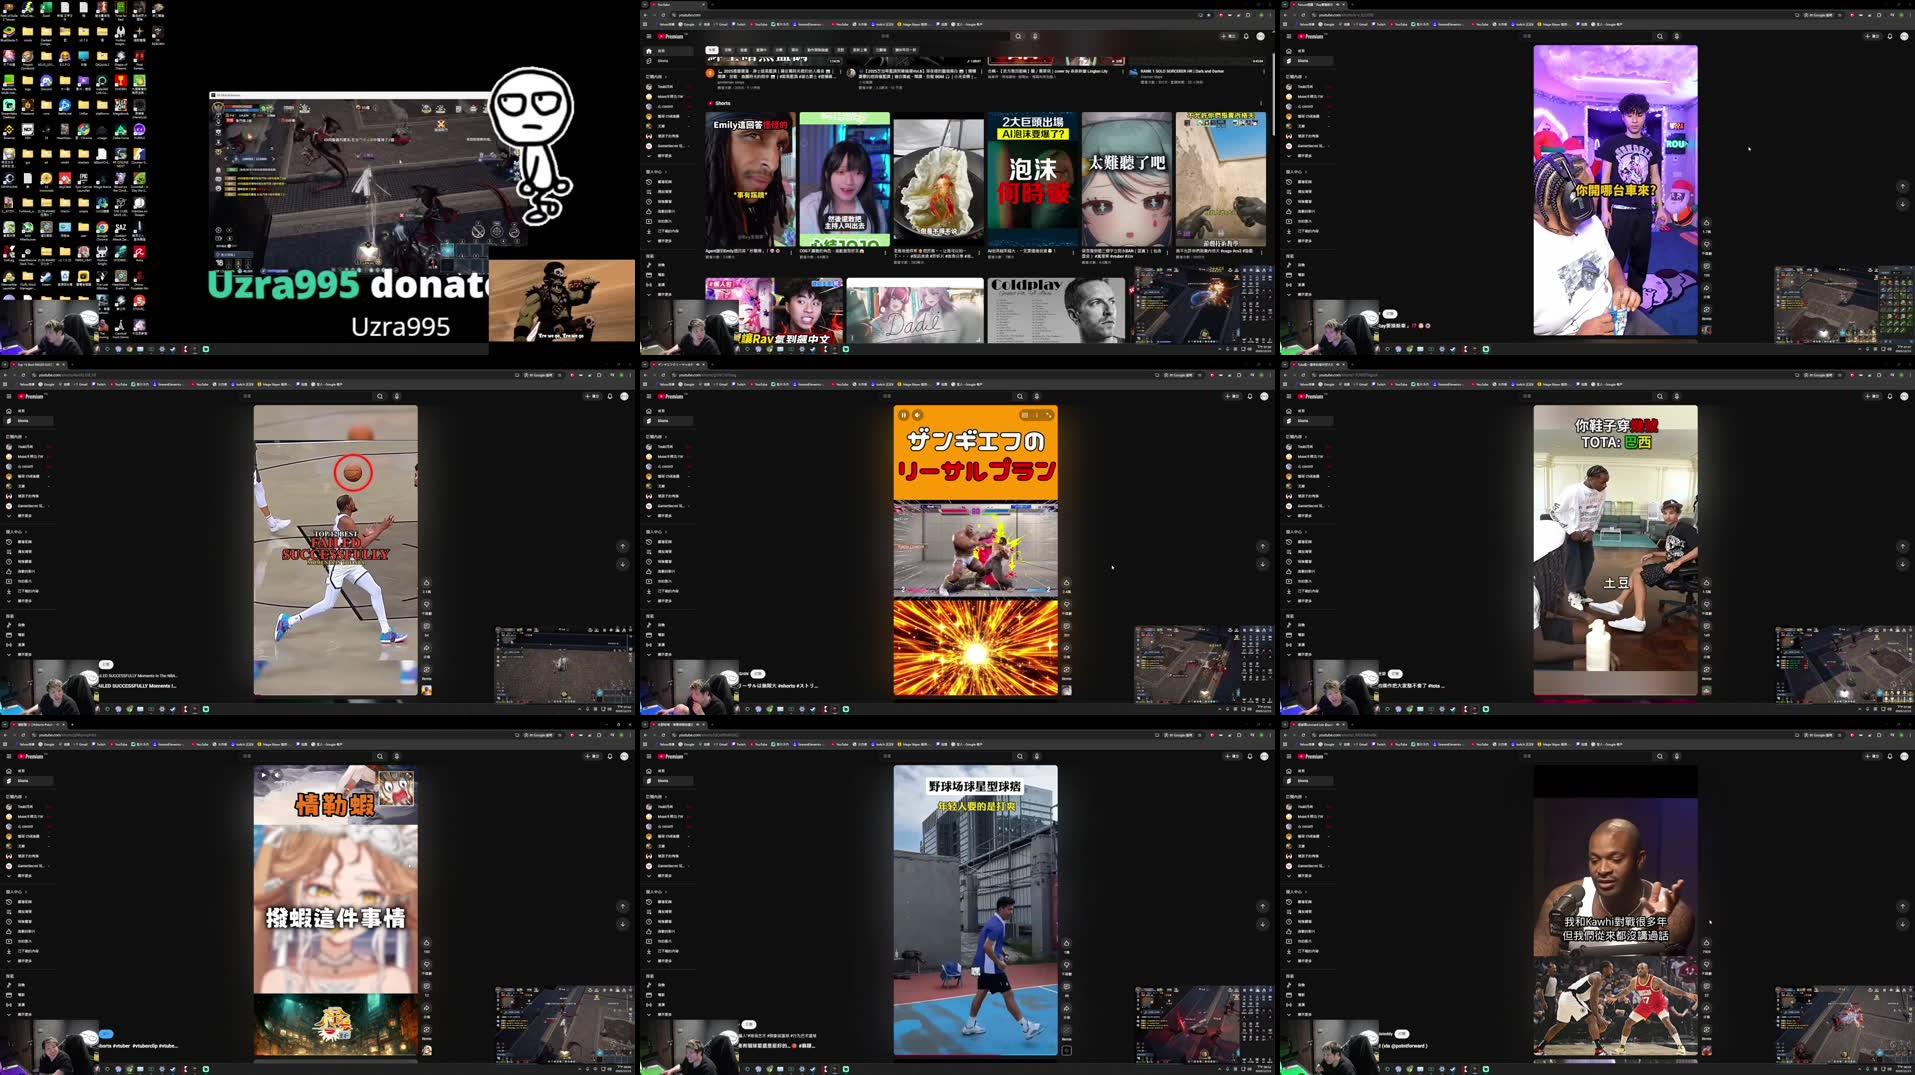Click the notifications bell icon
The image size is (1915, 1075).
1245,36
